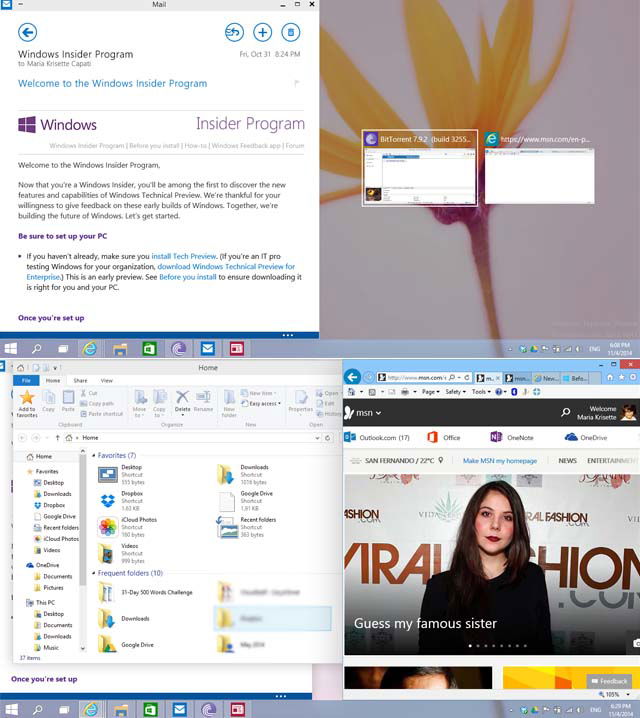This screenshot has width=640, height=718.
Task: Expand the Easy access dropdown
Action: pyautogui.click(x=261, y=403)
